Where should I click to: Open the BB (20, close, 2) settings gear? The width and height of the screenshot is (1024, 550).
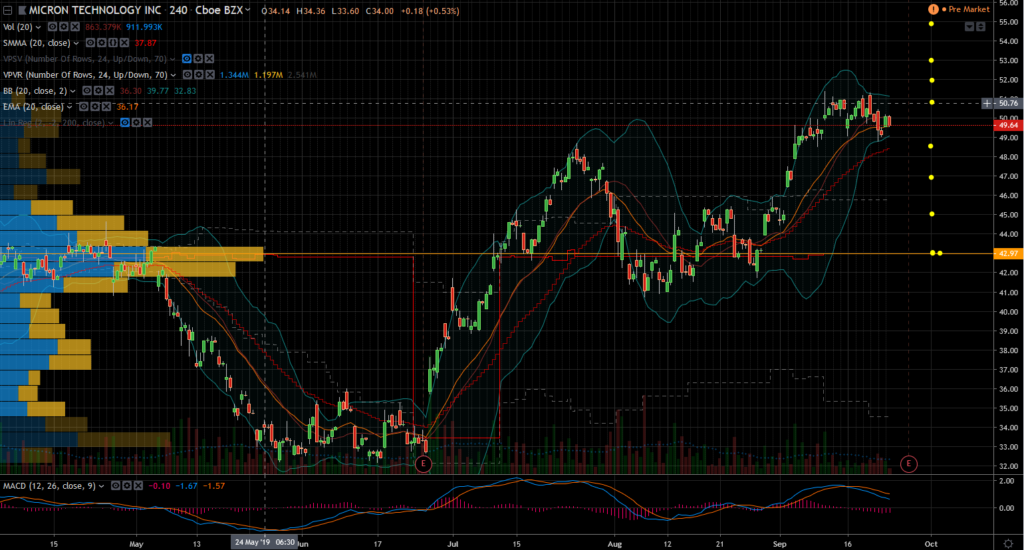pos(97,90)
